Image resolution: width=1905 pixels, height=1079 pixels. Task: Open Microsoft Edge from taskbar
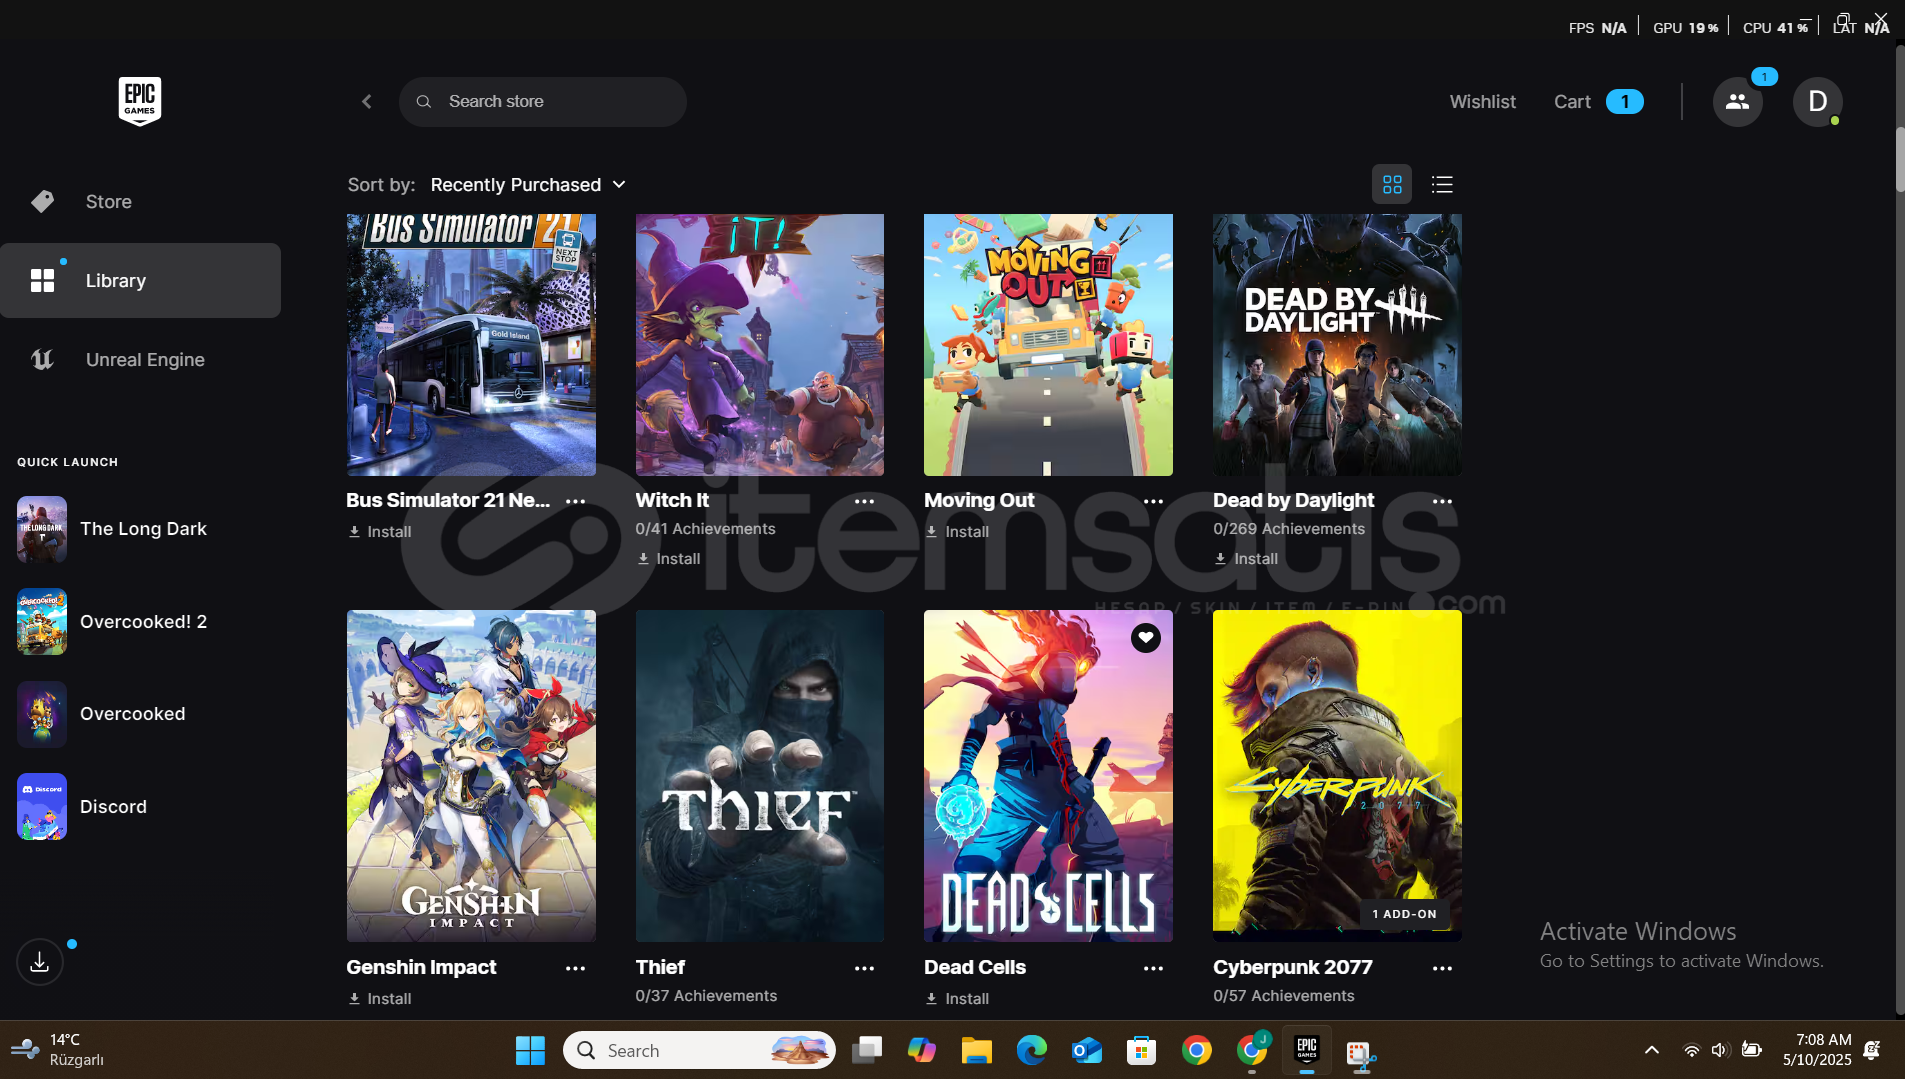(x=1032, y=1051)
